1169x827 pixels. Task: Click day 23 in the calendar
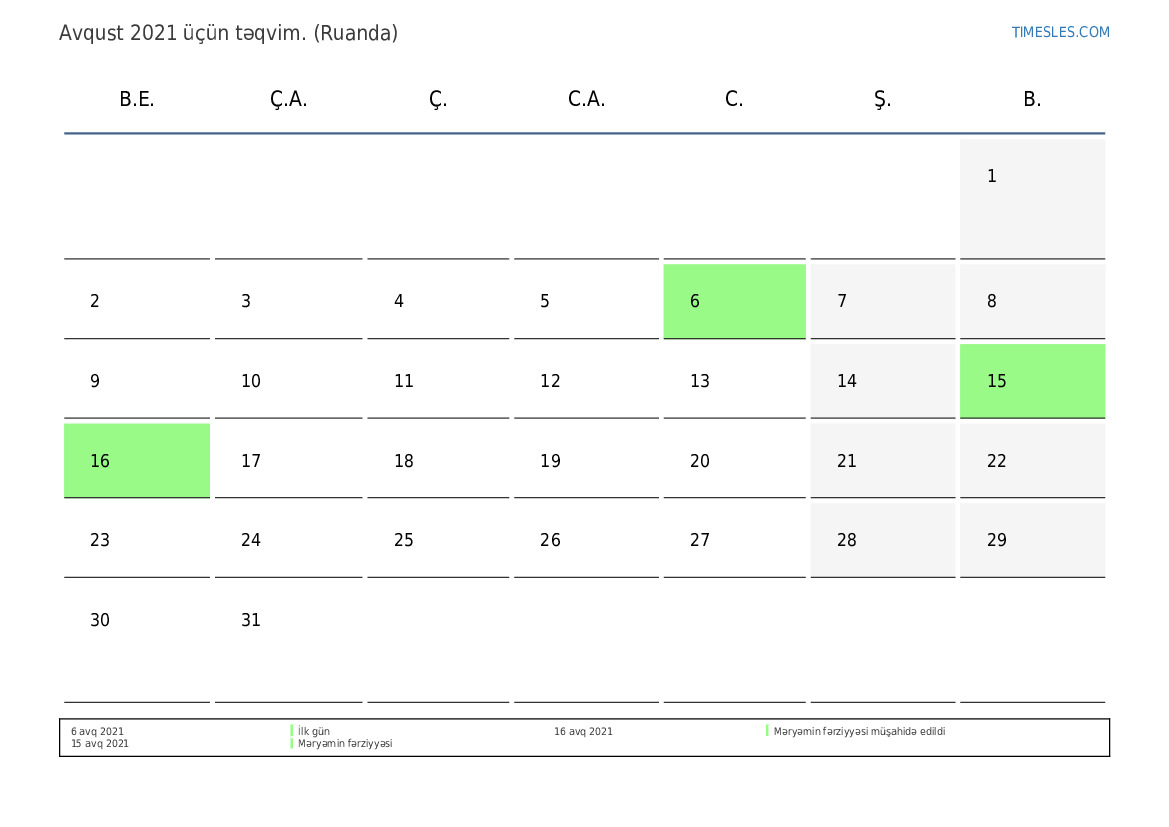[137, 540]
